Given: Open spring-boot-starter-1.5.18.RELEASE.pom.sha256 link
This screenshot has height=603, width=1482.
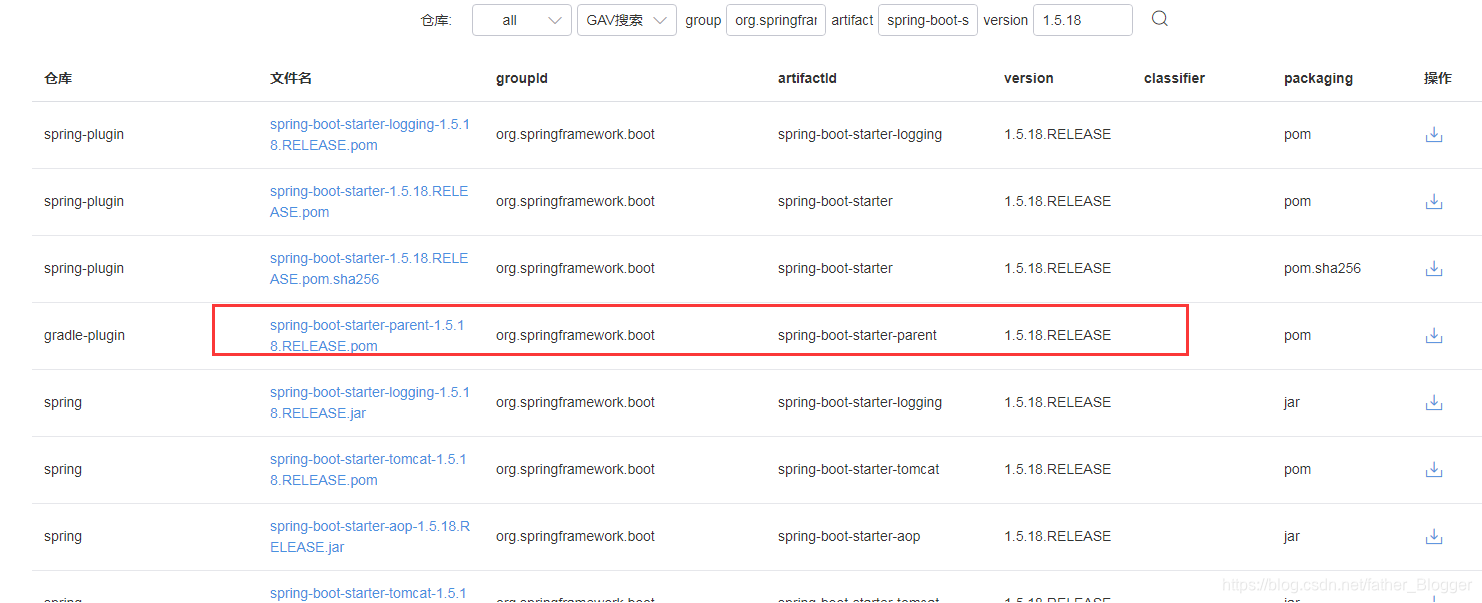Looking at the screenshot, I should point(369,268).
